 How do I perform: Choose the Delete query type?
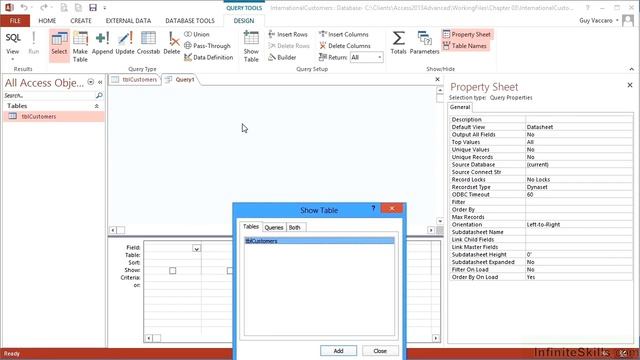[172, 43]
